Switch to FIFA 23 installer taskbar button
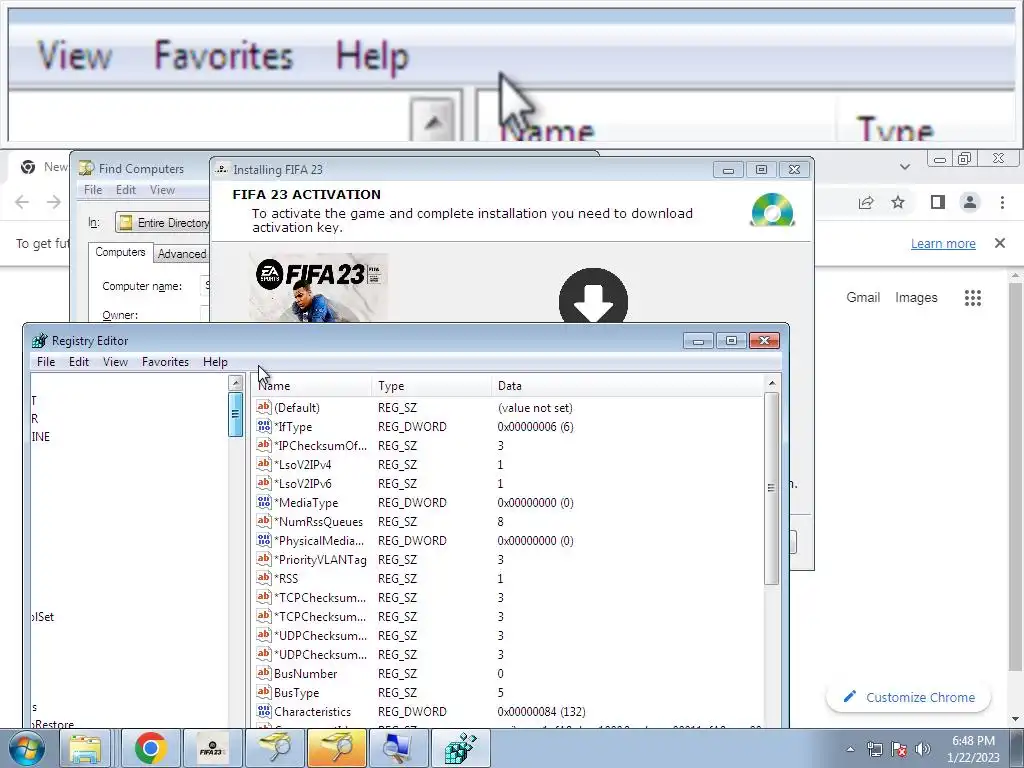Image resolution: width=1024 pixels, height=768 pixels. pyautogui.click(x=212, y=748)
